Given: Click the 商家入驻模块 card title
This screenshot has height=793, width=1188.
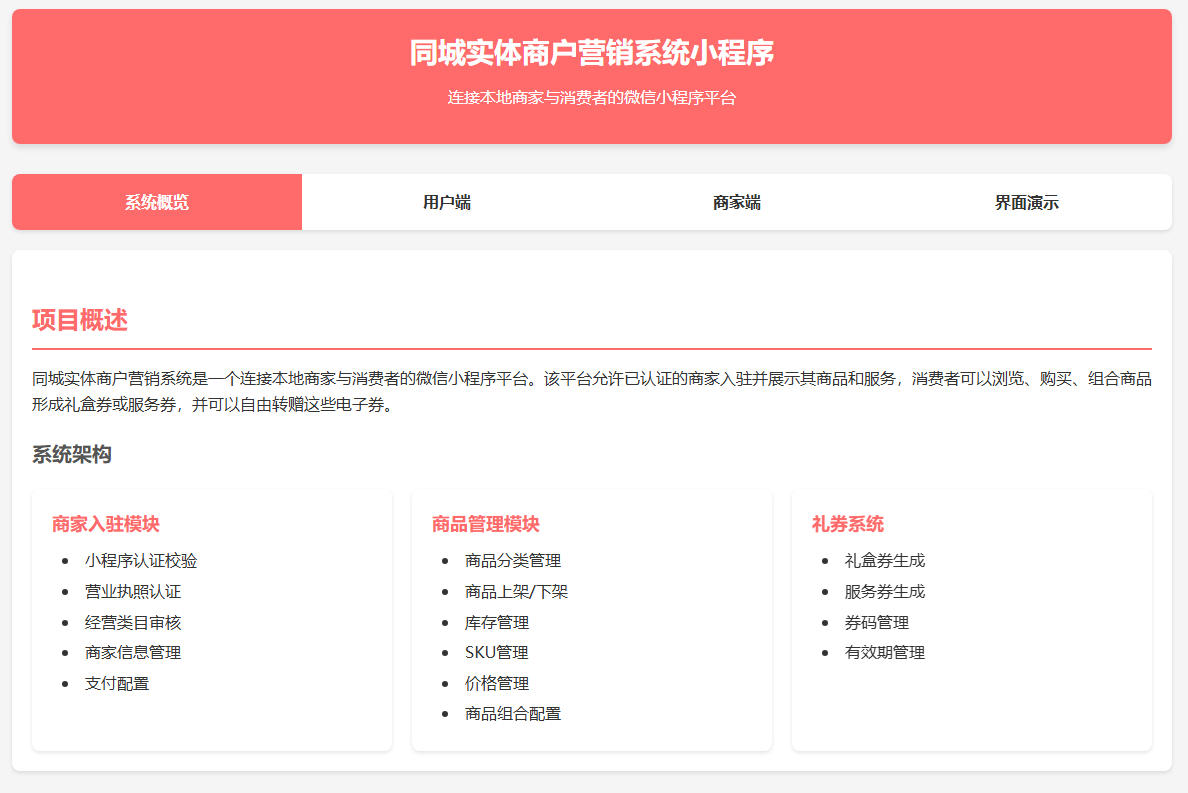Looking at the screenshot, I should pos(106,524).
